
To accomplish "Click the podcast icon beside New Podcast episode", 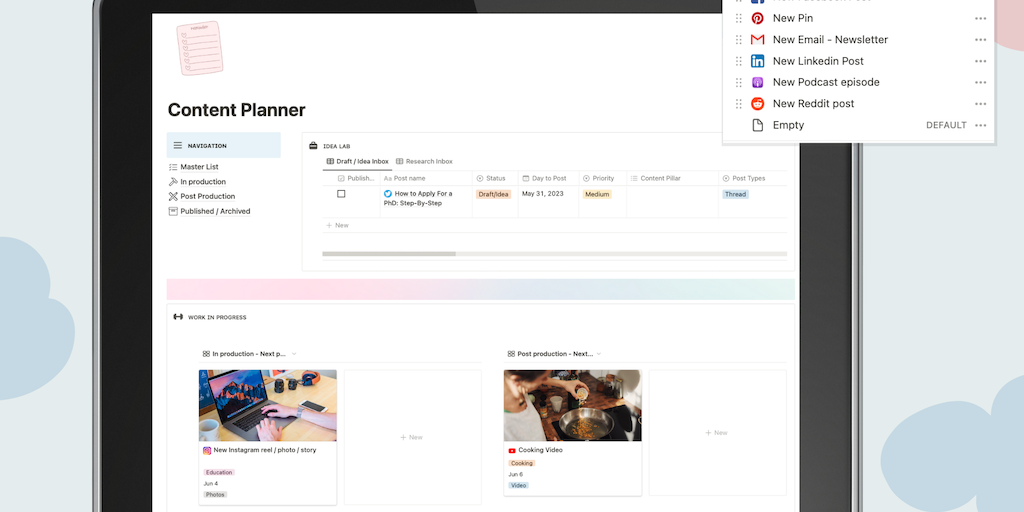I will [x=758, y=82].
